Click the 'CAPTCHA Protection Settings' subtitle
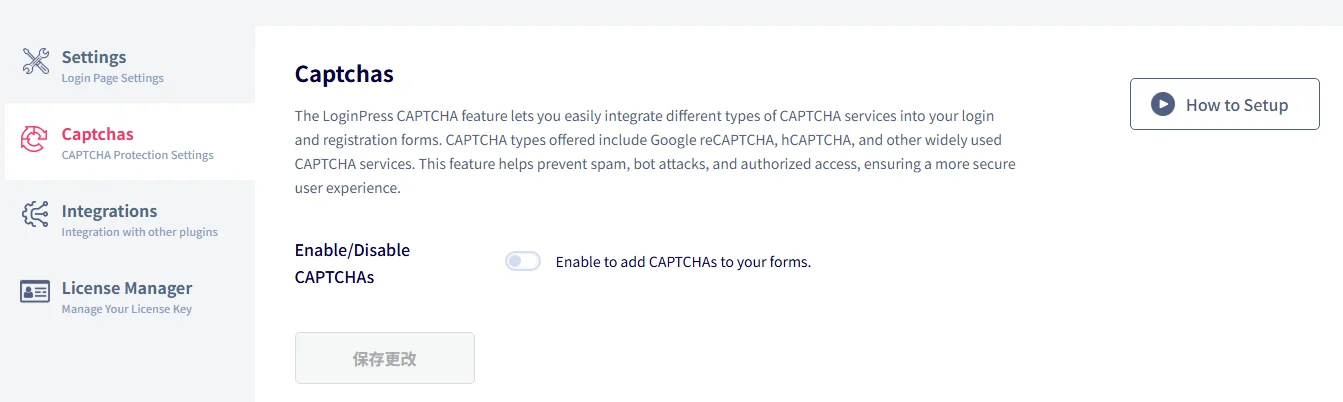 (137, 155)
